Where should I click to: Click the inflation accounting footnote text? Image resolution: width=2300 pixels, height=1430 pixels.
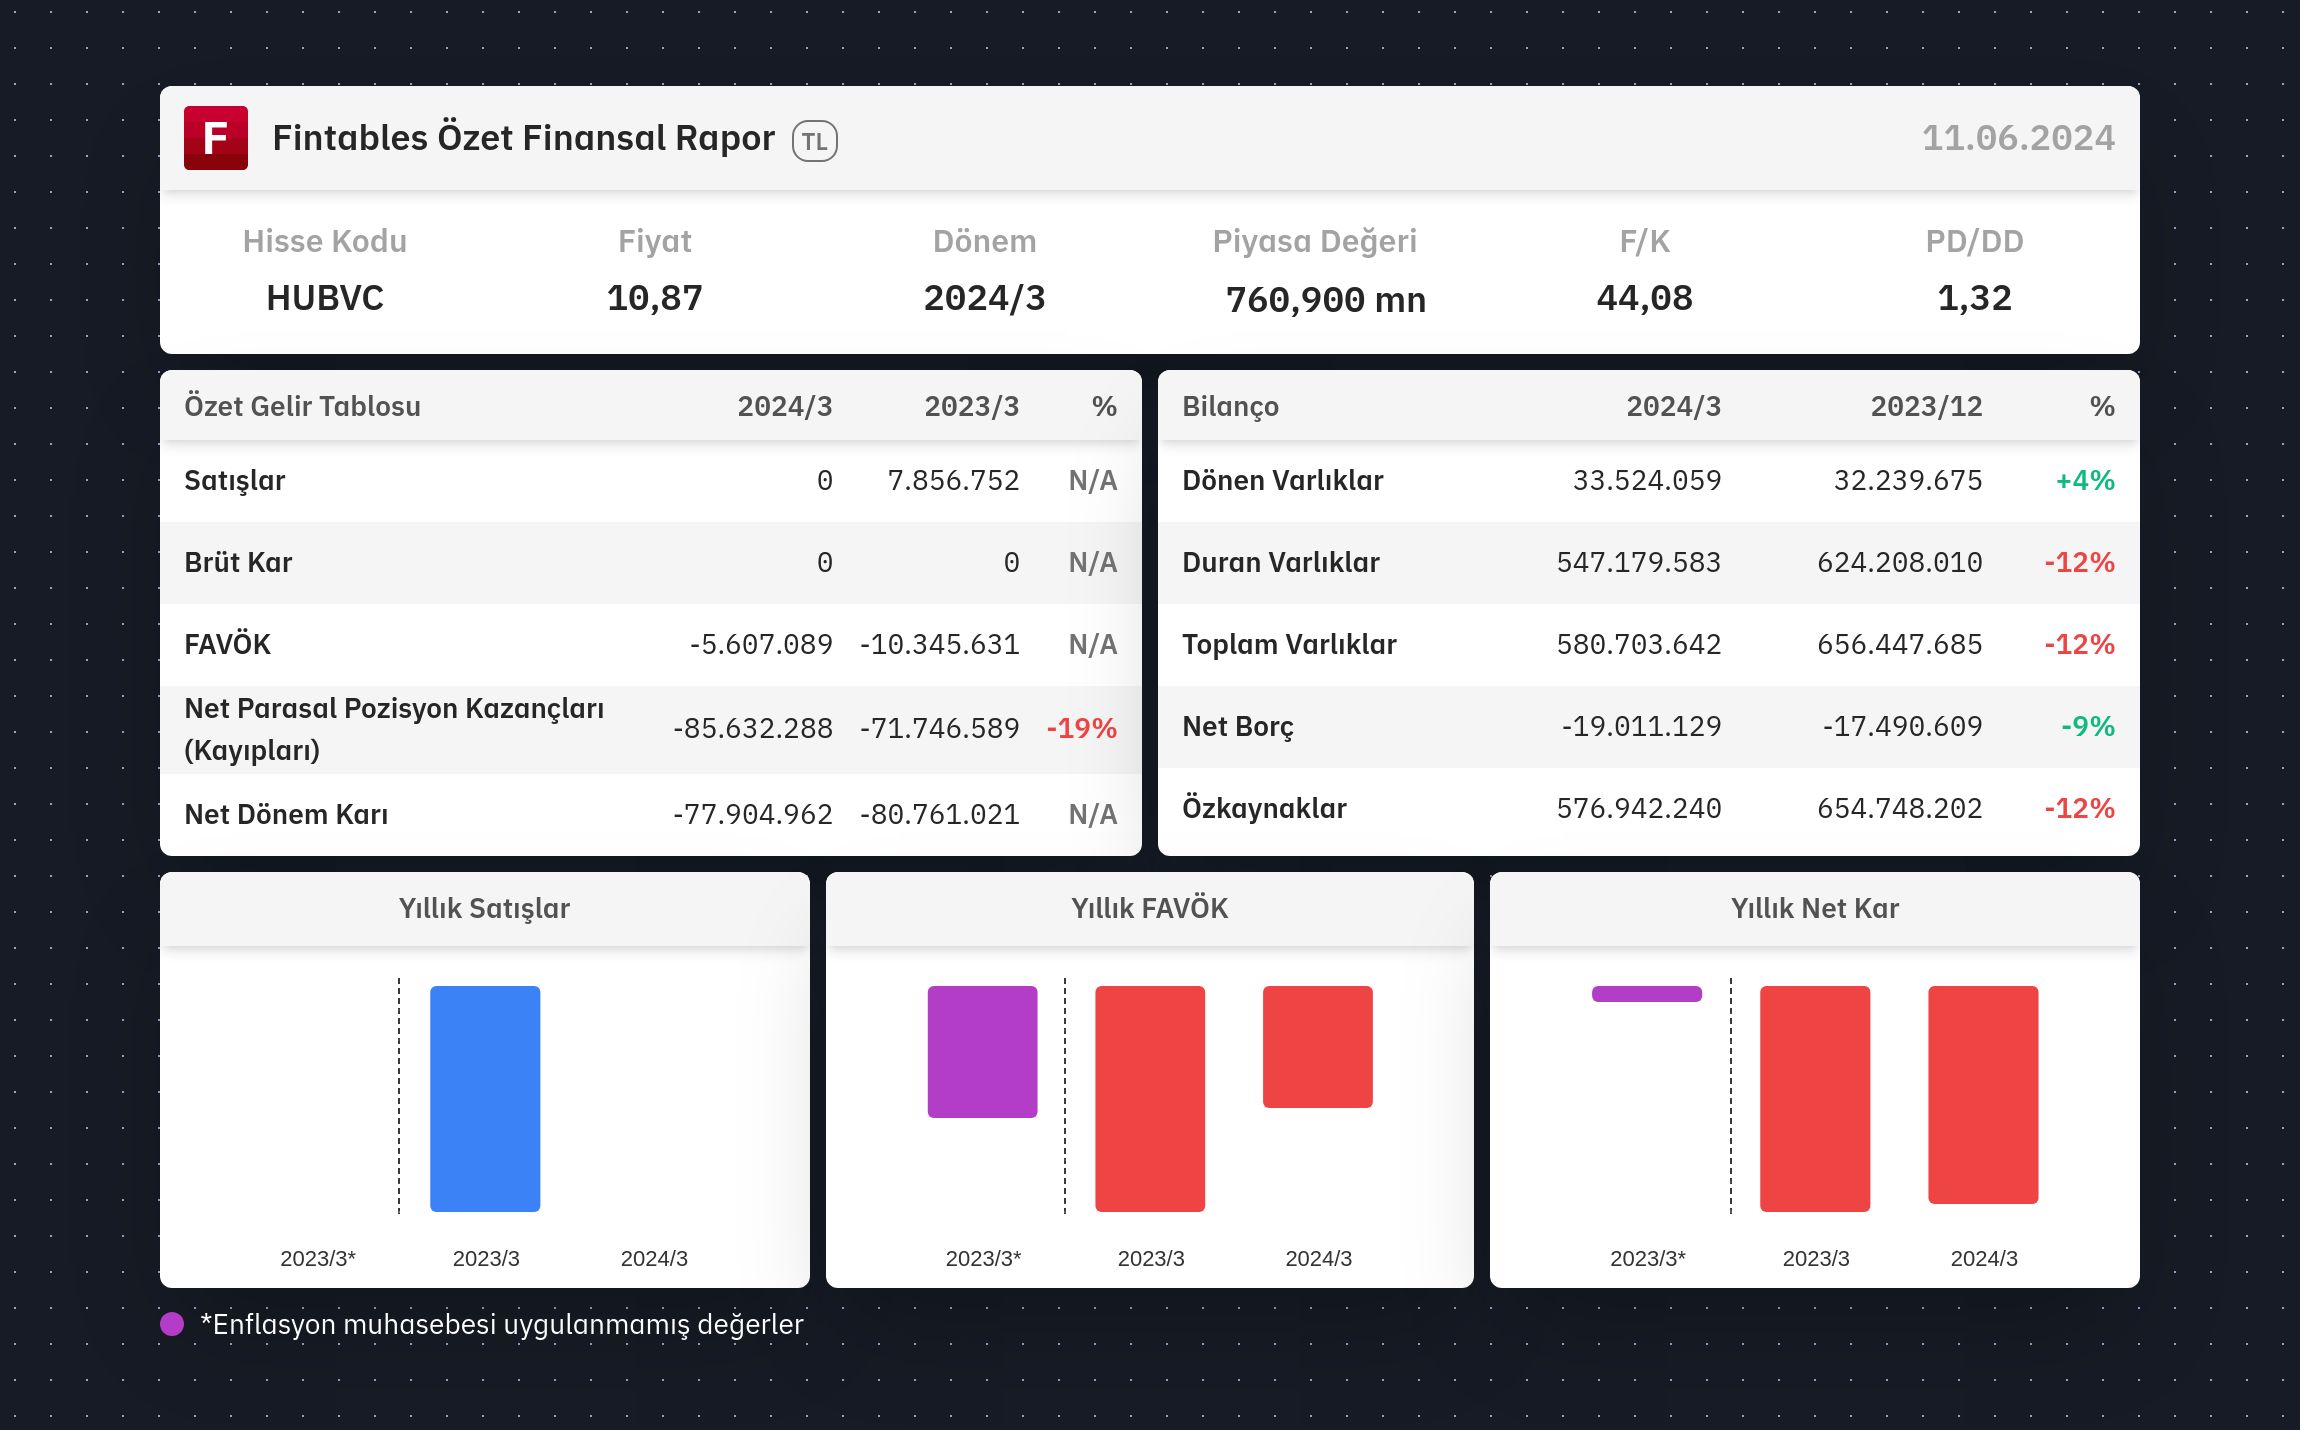point(502,1324)
